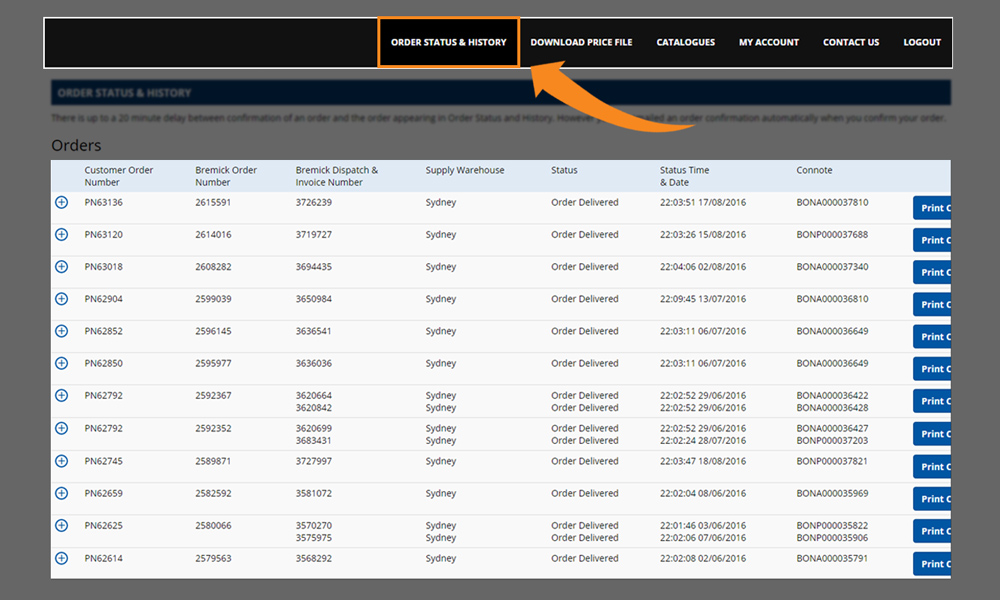Go to Catalogues in navigation bar
Screen dimensions: 1000x600
(685, 42)
